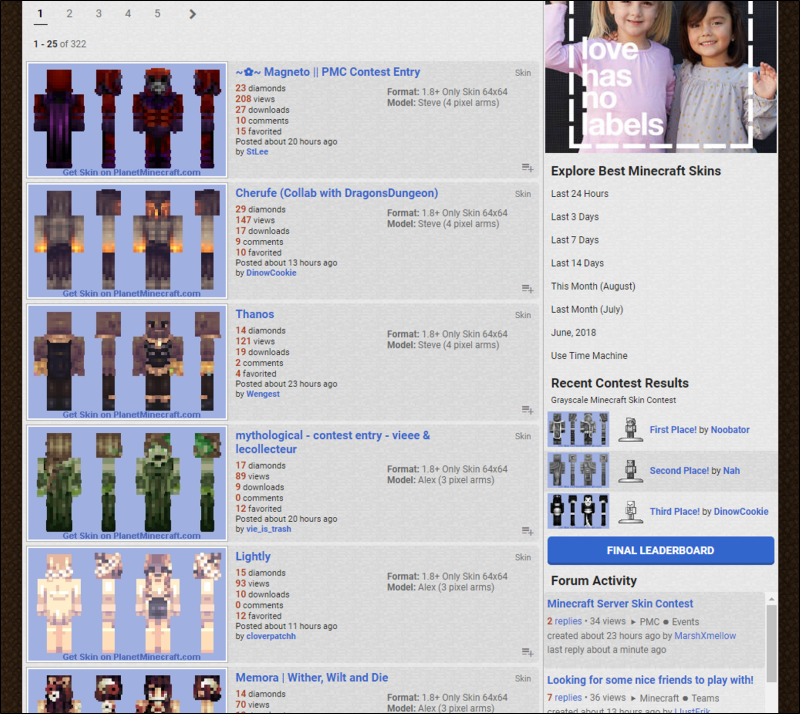Visit DinowCookie profile in contest results
800x714 pixels.
tap(741, 511)
